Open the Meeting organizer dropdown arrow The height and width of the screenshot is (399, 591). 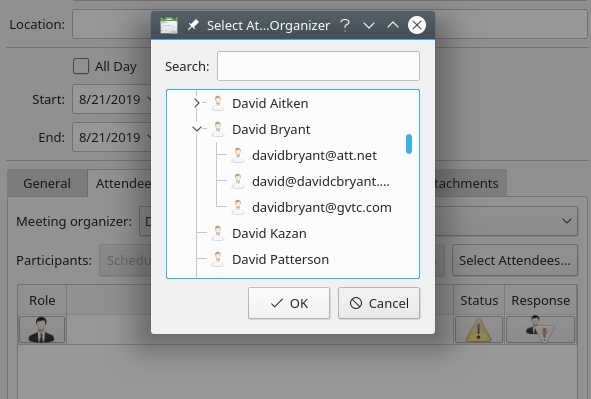click(567, 221)
